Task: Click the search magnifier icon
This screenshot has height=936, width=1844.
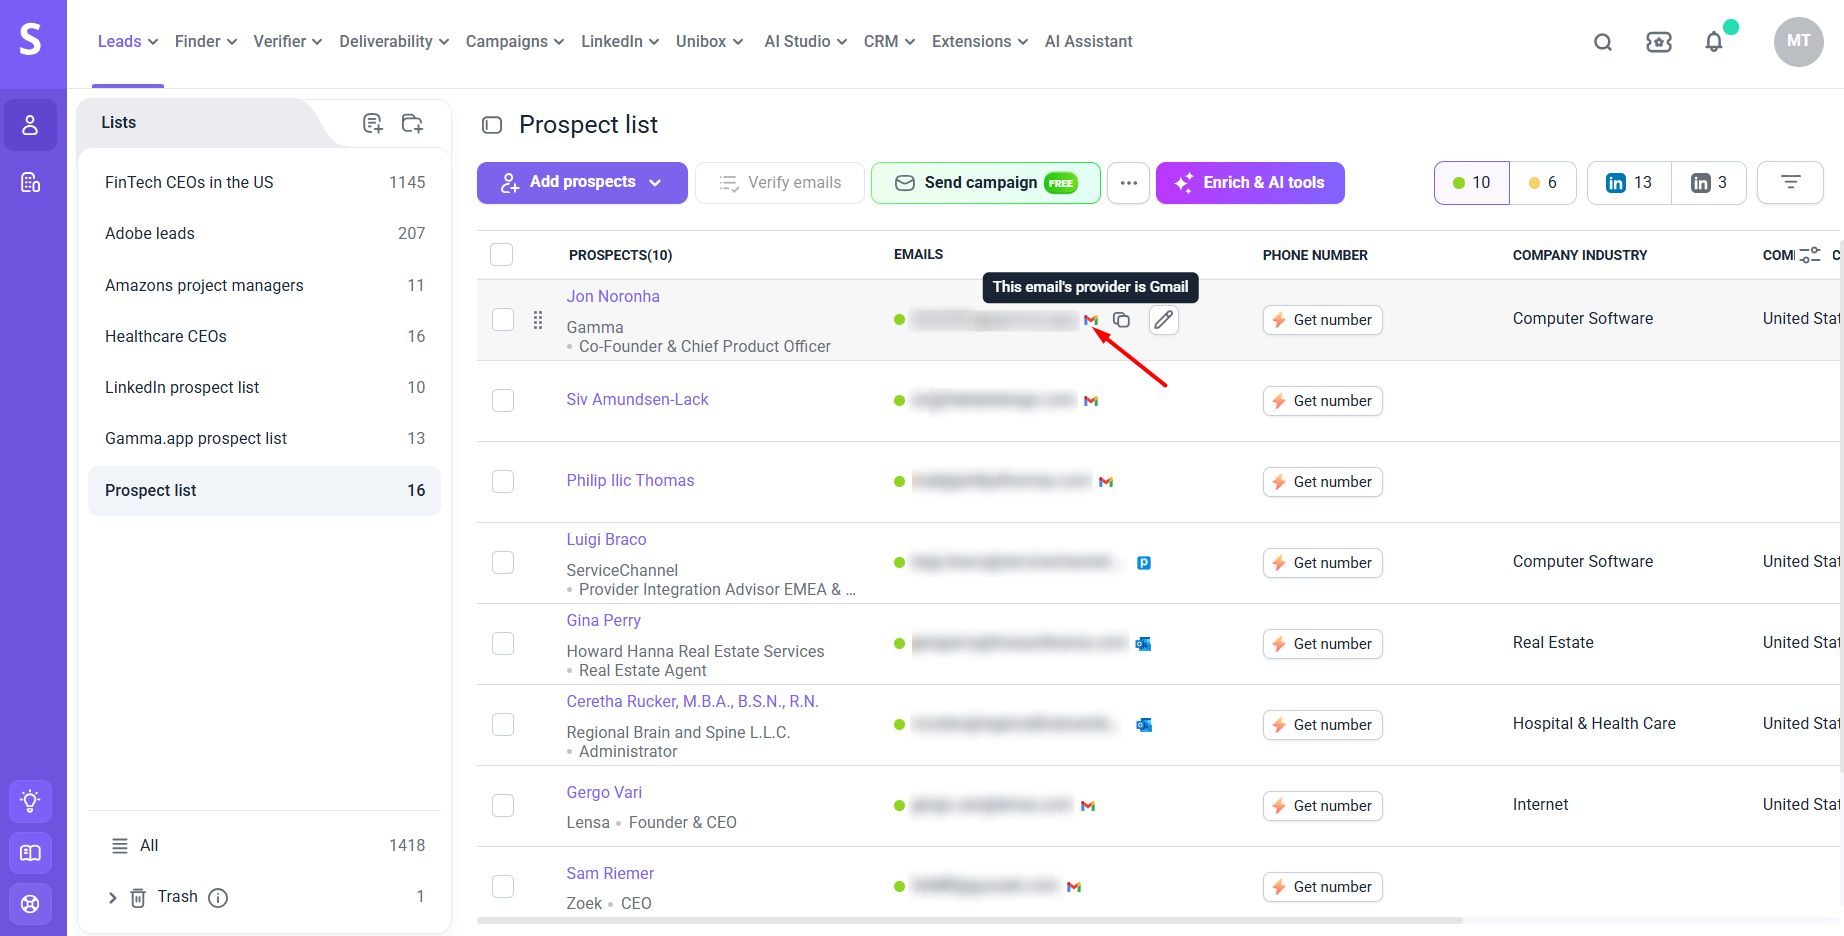Action: click(1602, 42)
